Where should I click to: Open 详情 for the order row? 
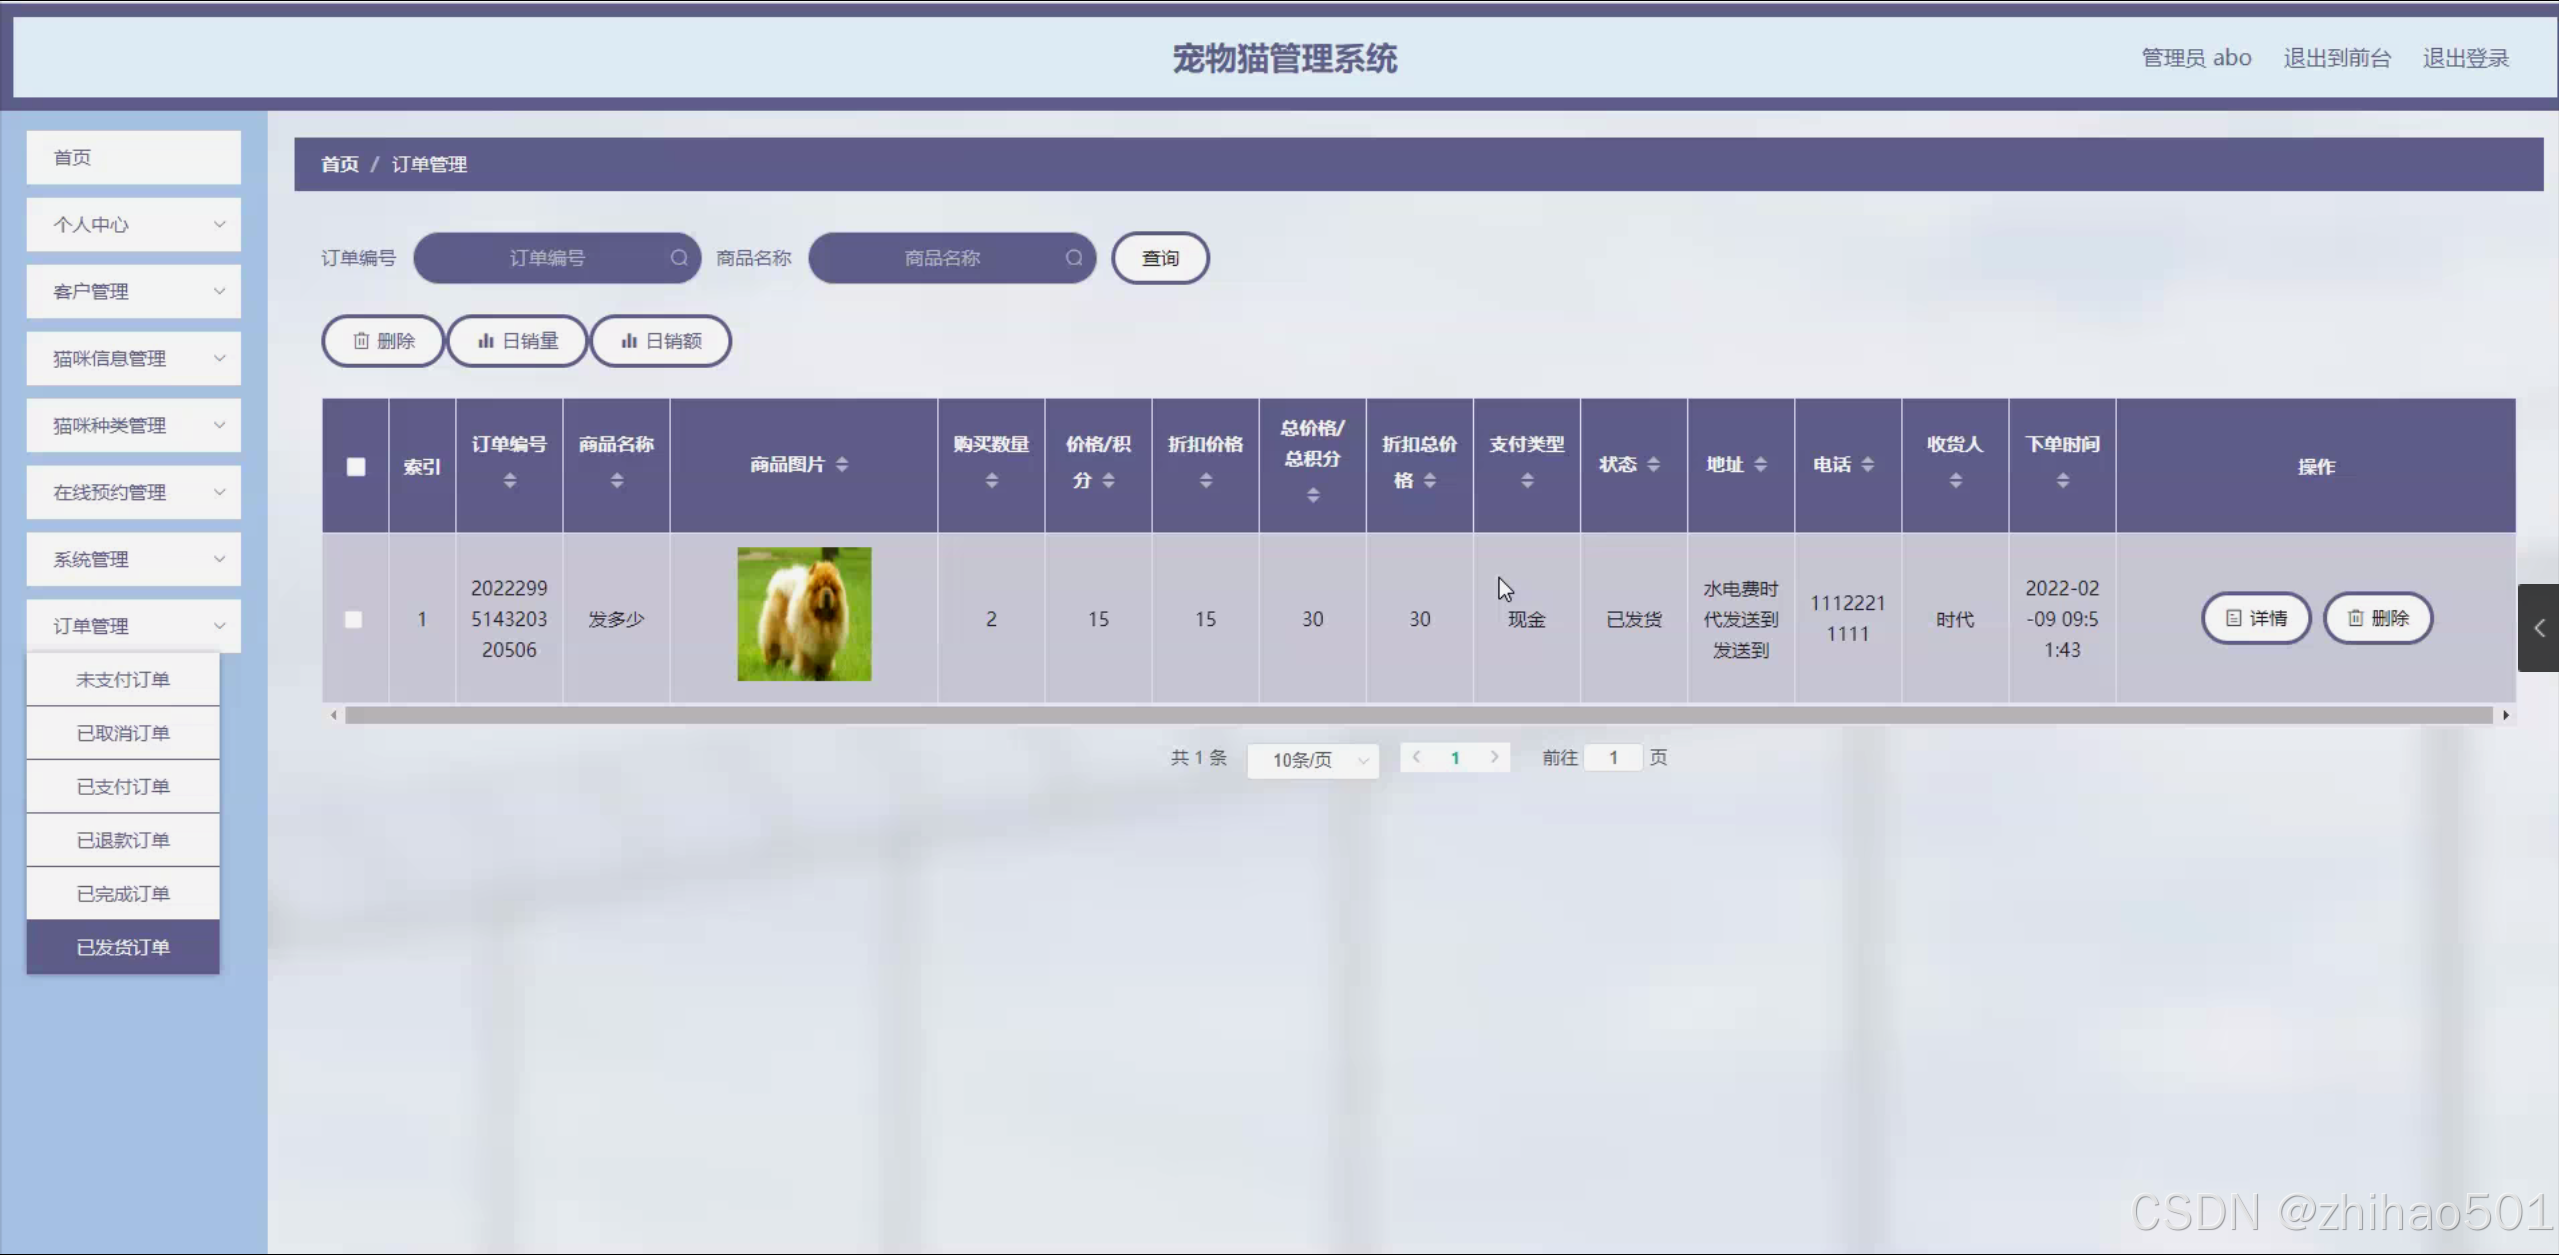[2256, 618]
